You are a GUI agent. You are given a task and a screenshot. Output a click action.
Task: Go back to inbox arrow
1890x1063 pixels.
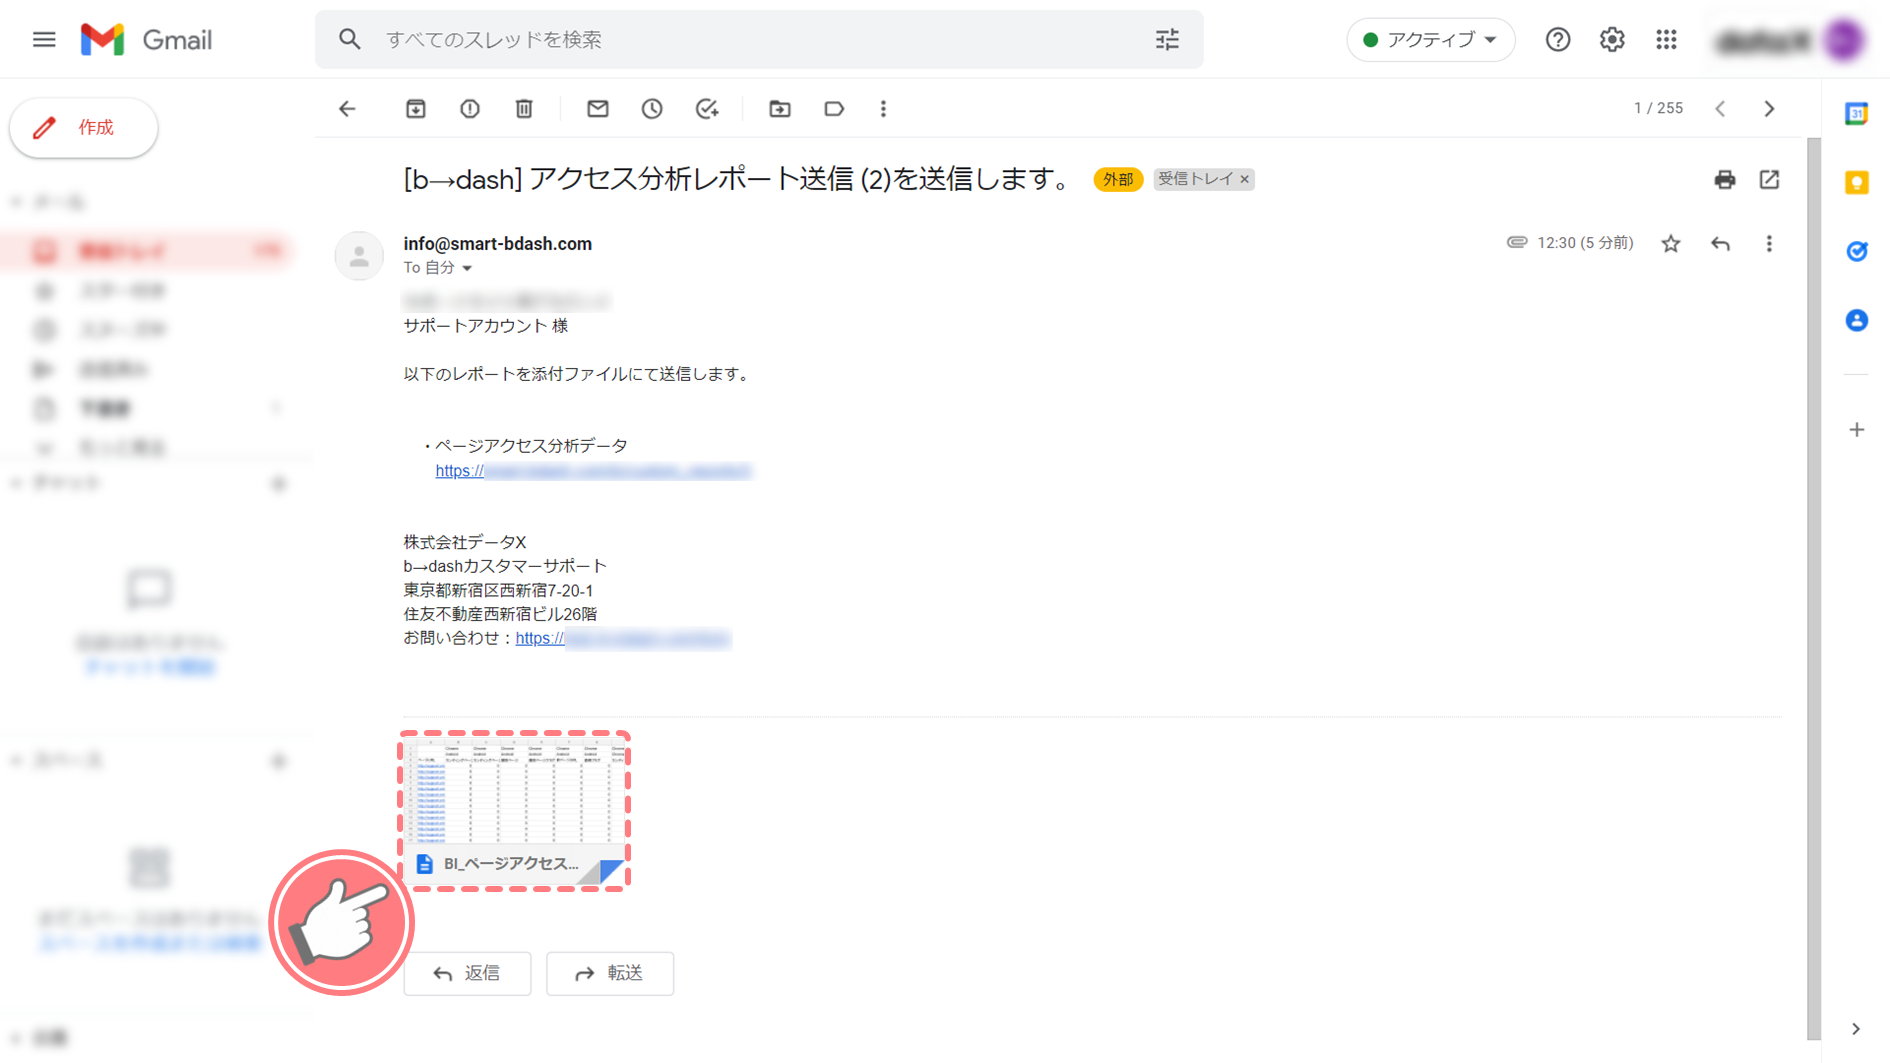point(347,108)
